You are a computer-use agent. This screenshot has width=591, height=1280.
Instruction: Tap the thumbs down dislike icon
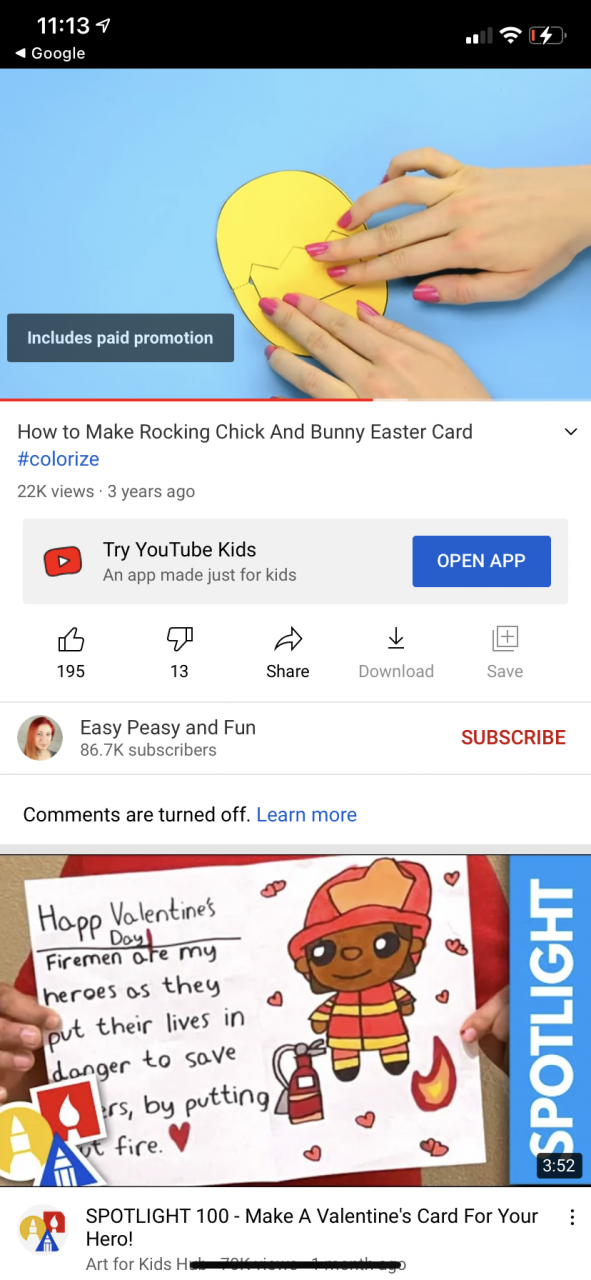pyautogui.click(x=179, y=638)
